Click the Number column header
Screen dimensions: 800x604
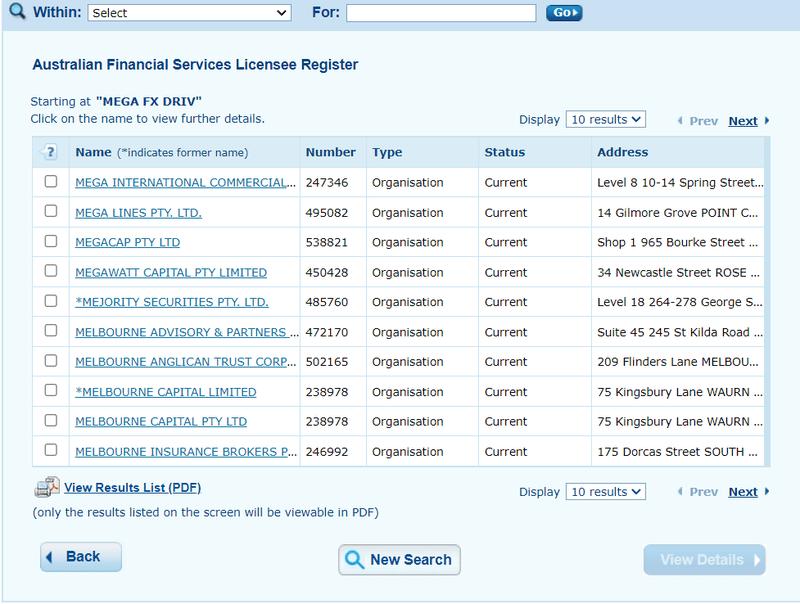coord(331,152)
